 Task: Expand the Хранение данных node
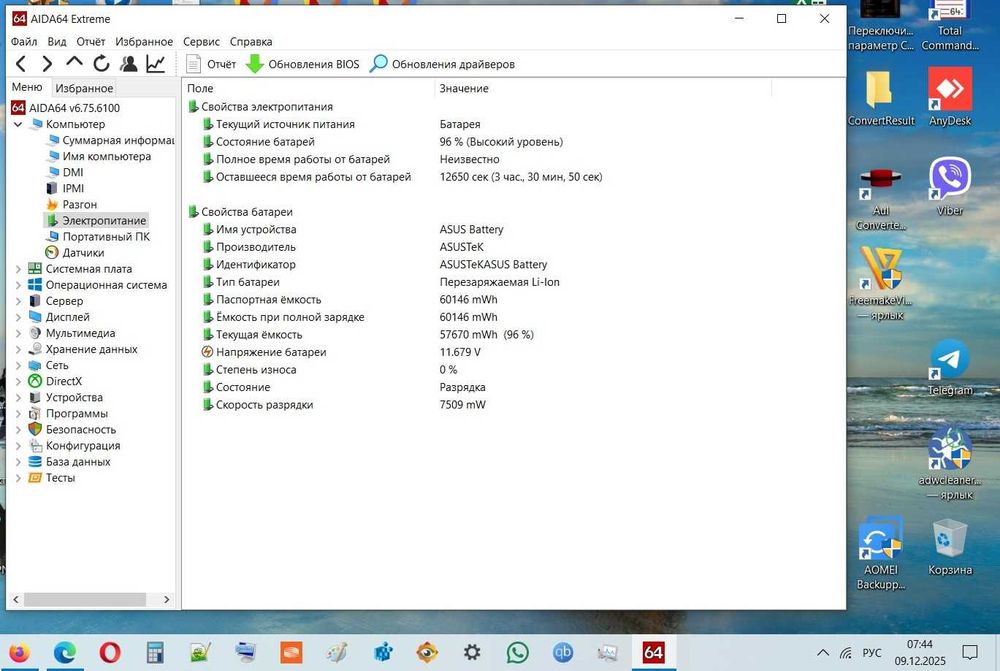(x=18, y=350)
